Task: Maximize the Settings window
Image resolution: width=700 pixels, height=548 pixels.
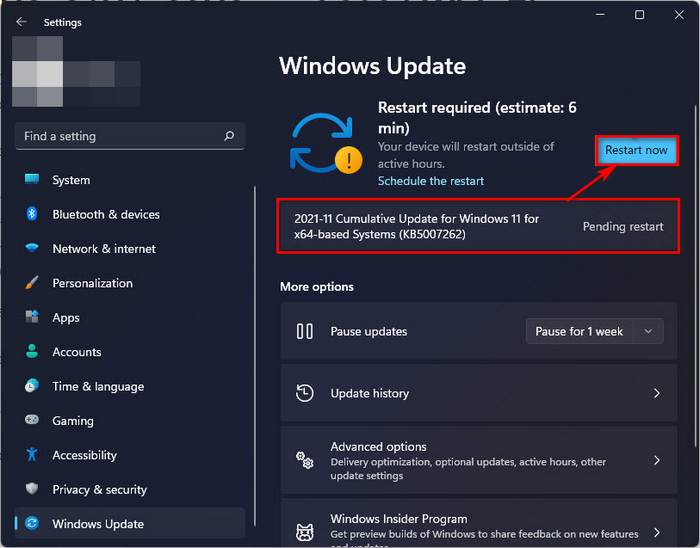Action: [639, 14]
